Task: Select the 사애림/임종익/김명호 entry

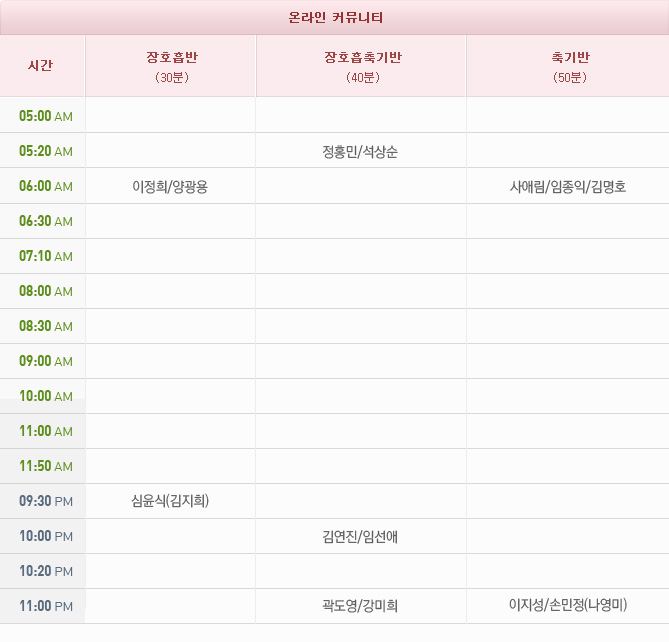Action: coord(567,187)
